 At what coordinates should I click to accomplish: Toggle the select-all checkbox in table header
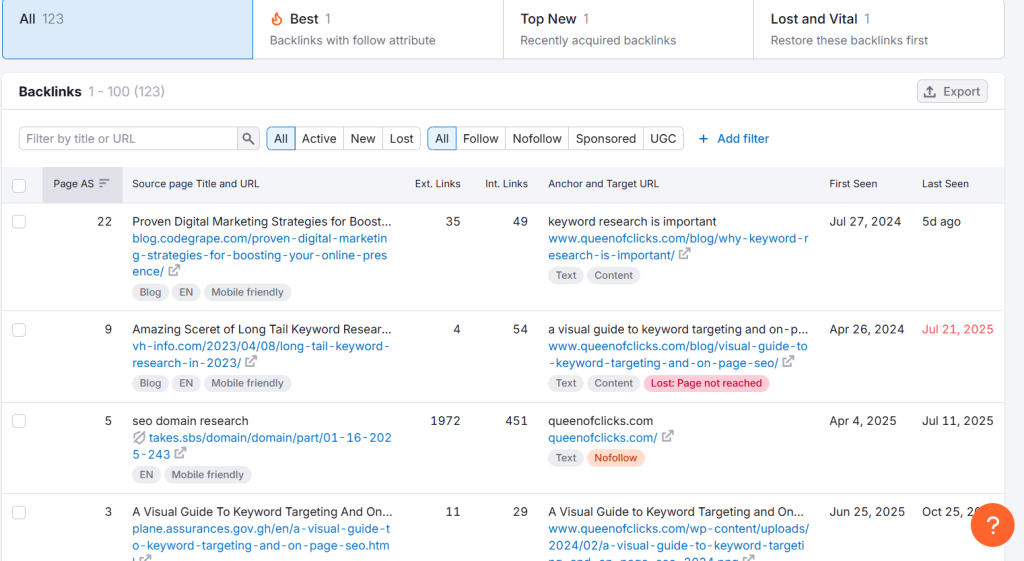tap(19, 185)
